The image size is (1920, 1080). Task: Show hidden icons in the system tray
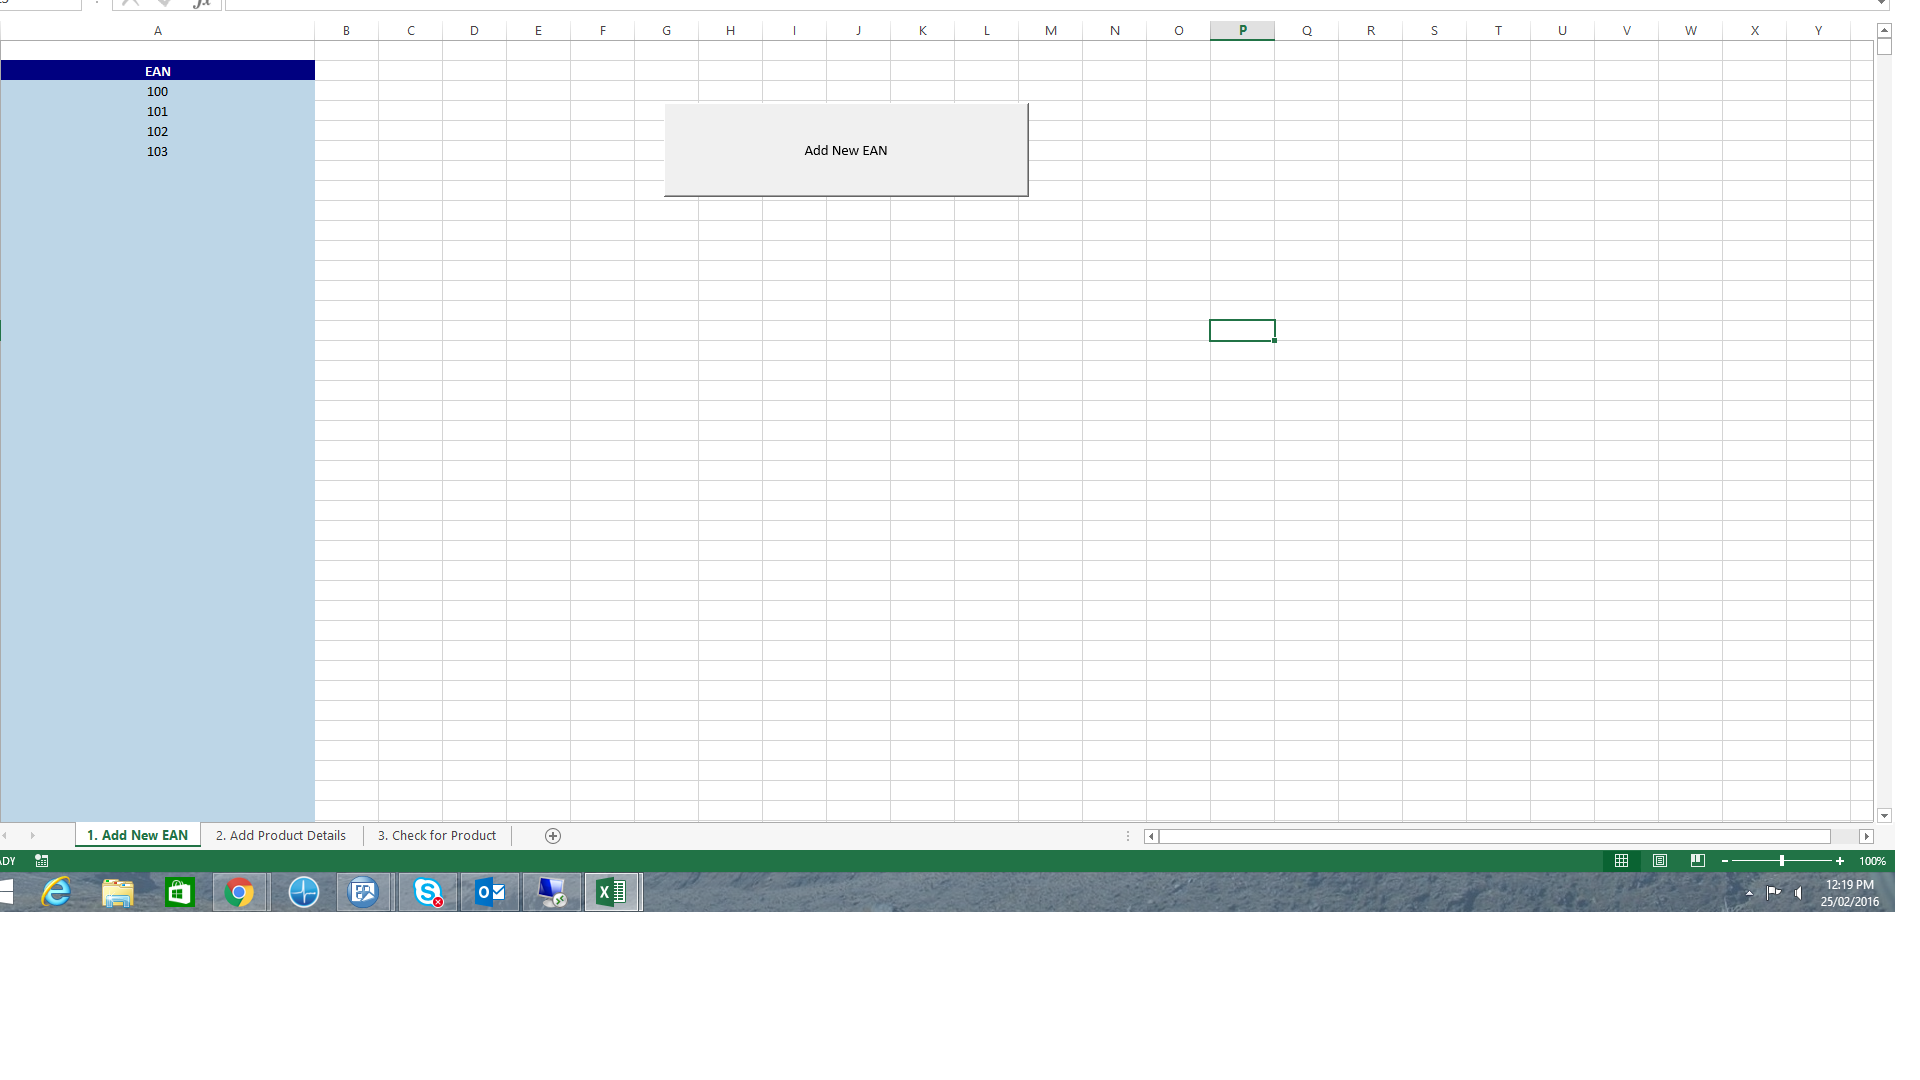(x=1748, y=894)
